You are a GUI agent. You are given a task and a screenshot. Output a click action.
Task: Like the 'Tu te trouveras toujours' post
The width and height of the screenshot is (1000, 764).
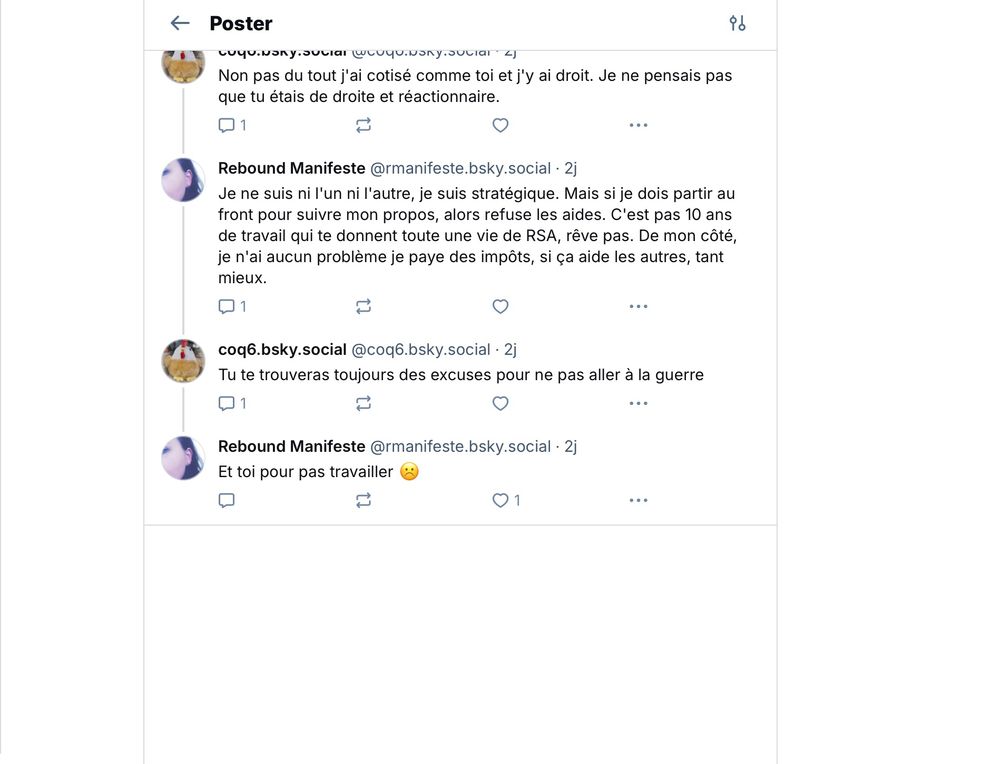[500, 403]
